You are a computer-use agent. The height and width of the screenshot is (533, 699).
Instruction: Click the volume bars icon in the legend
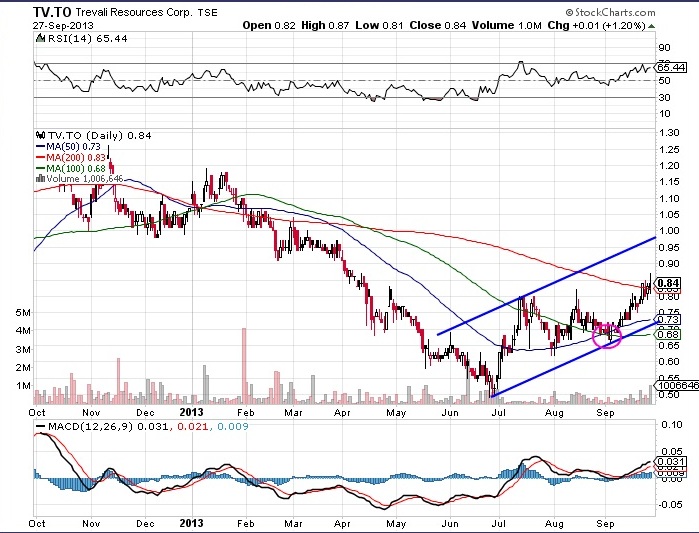(40, 179)
